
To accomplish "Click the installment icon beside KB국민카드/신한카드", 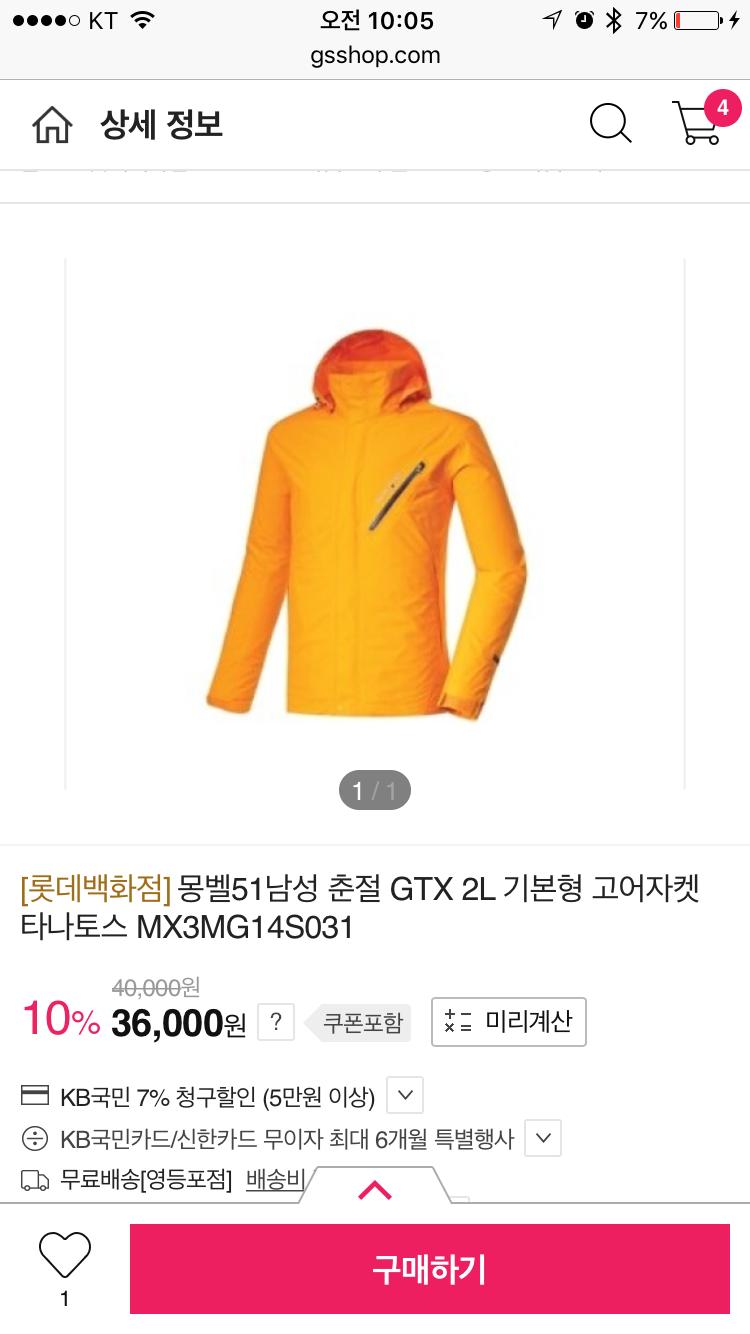I will 35,1138.
